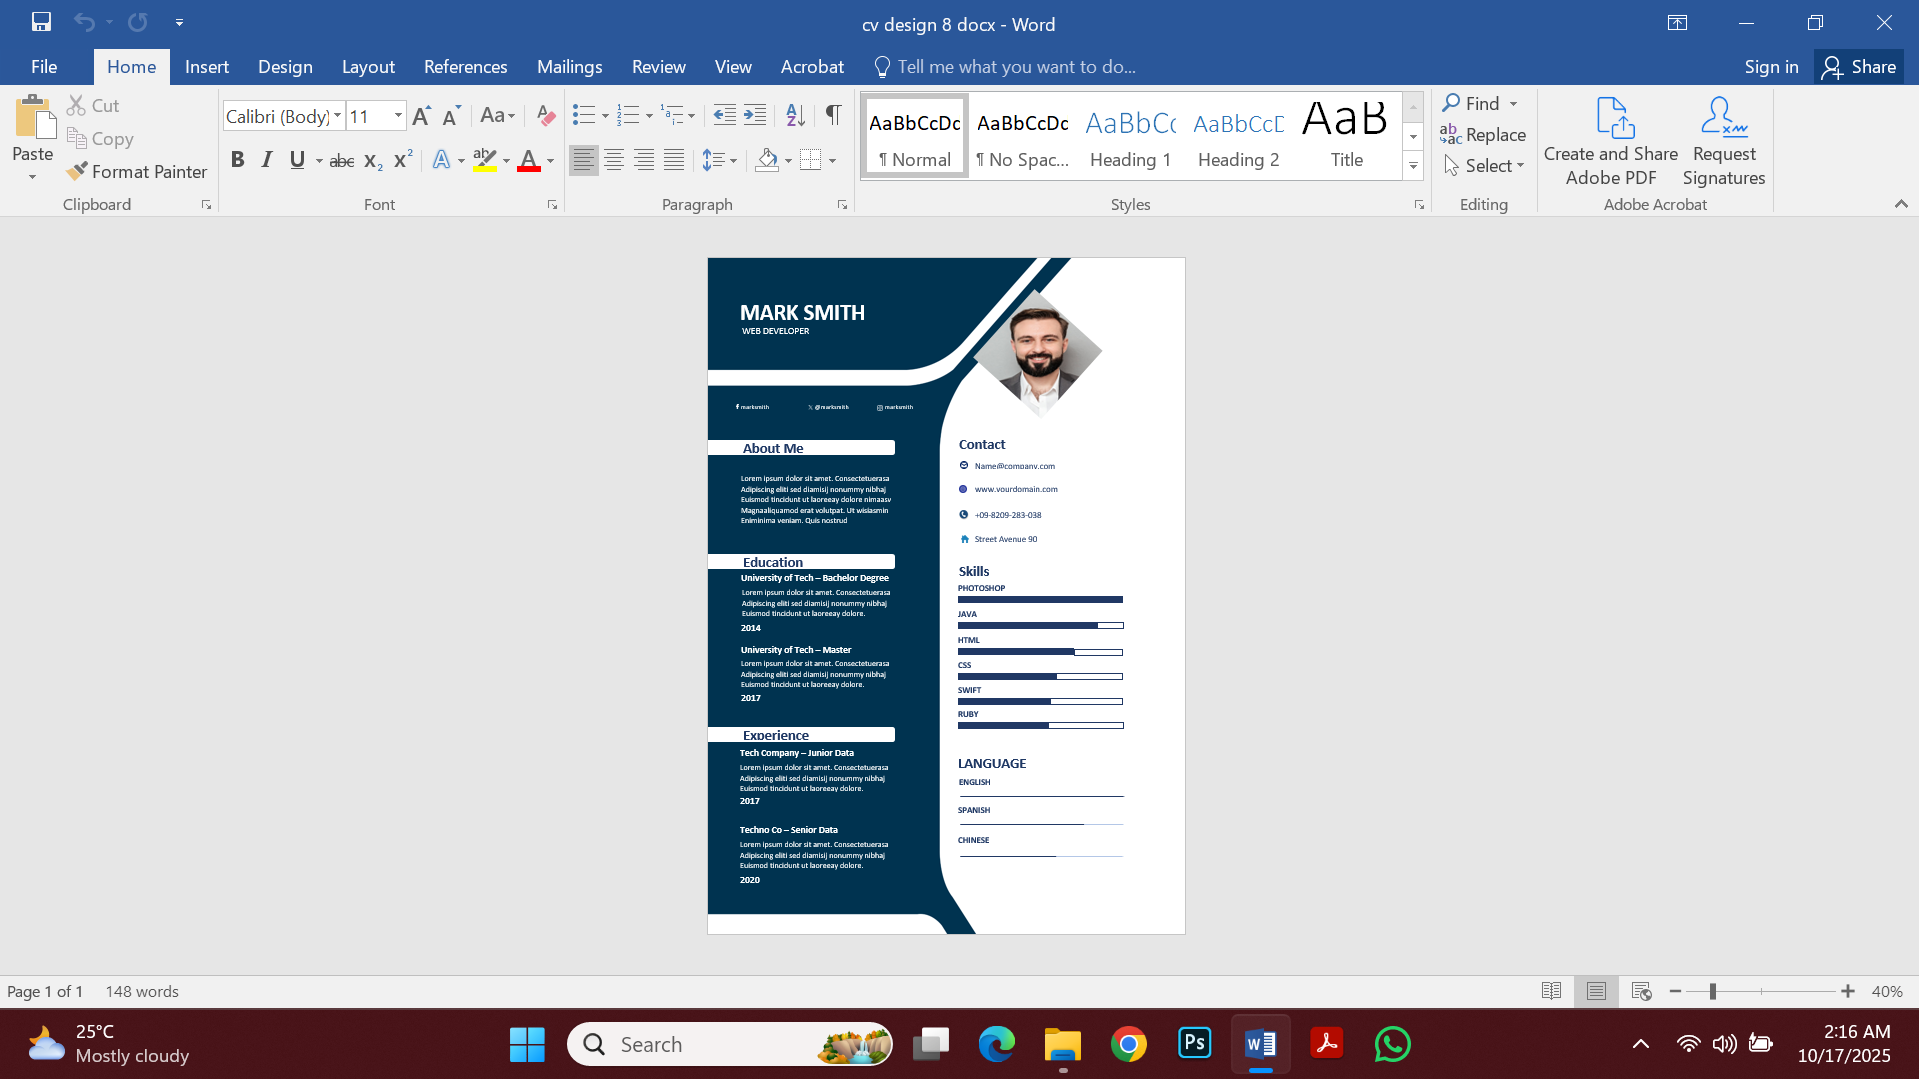Switch to the Mailings ribbon tab
Viewport: 1919px width, 1079px height.
569,66
